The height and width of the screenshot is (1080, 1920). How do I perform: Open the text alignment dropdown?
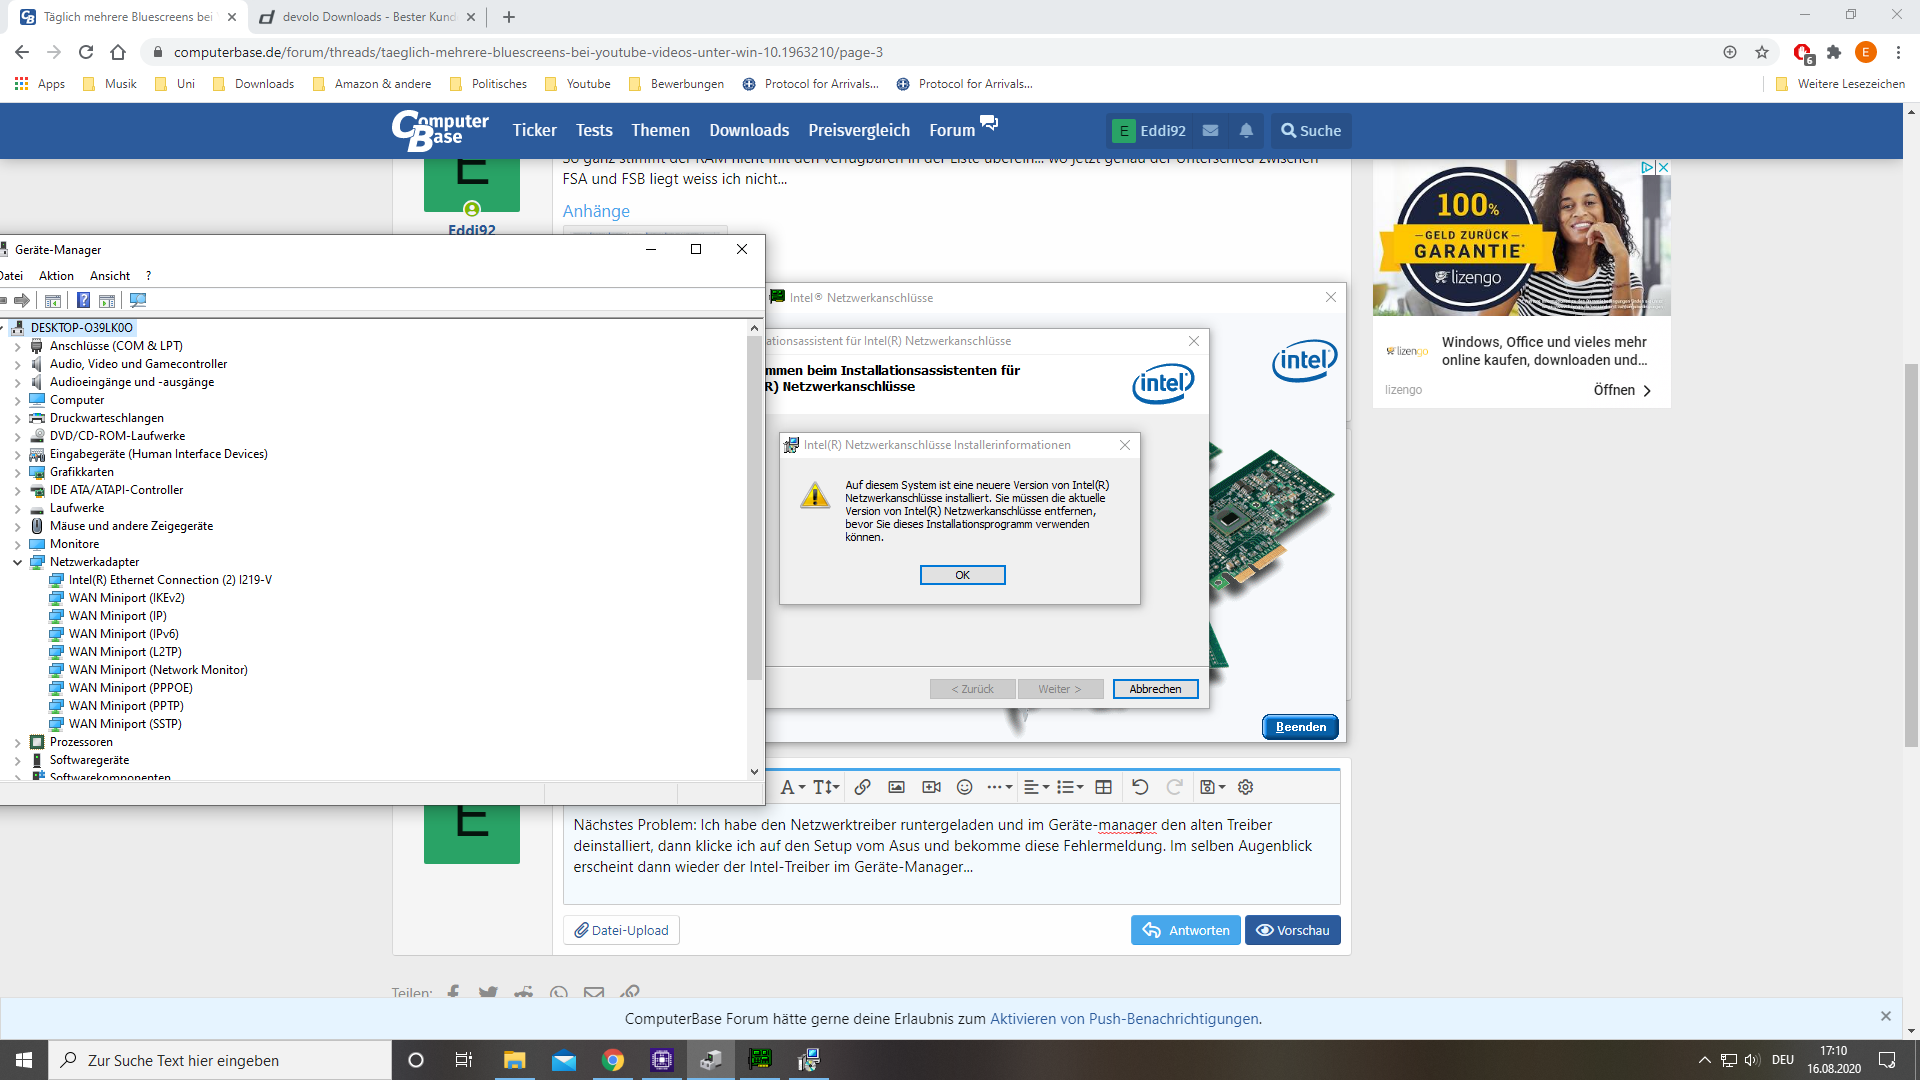(1036, 787)
